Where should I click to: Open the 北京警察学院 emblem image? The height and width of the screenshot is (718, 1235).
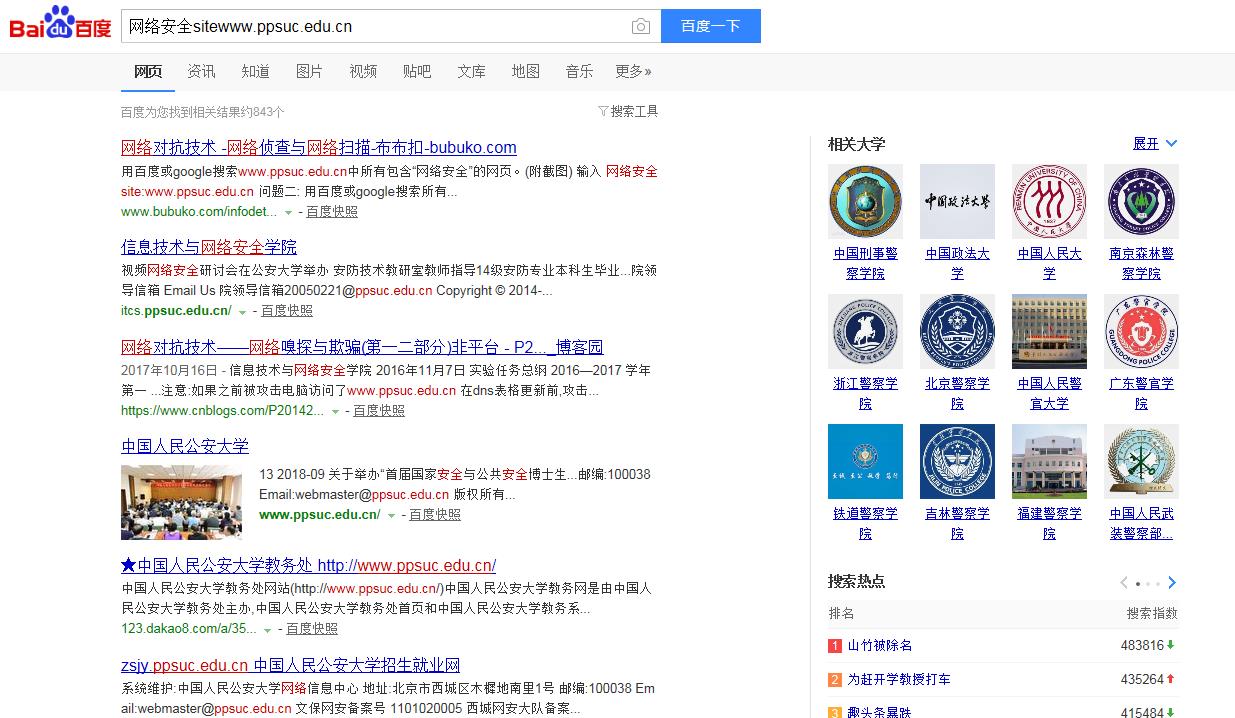[957, 331]
